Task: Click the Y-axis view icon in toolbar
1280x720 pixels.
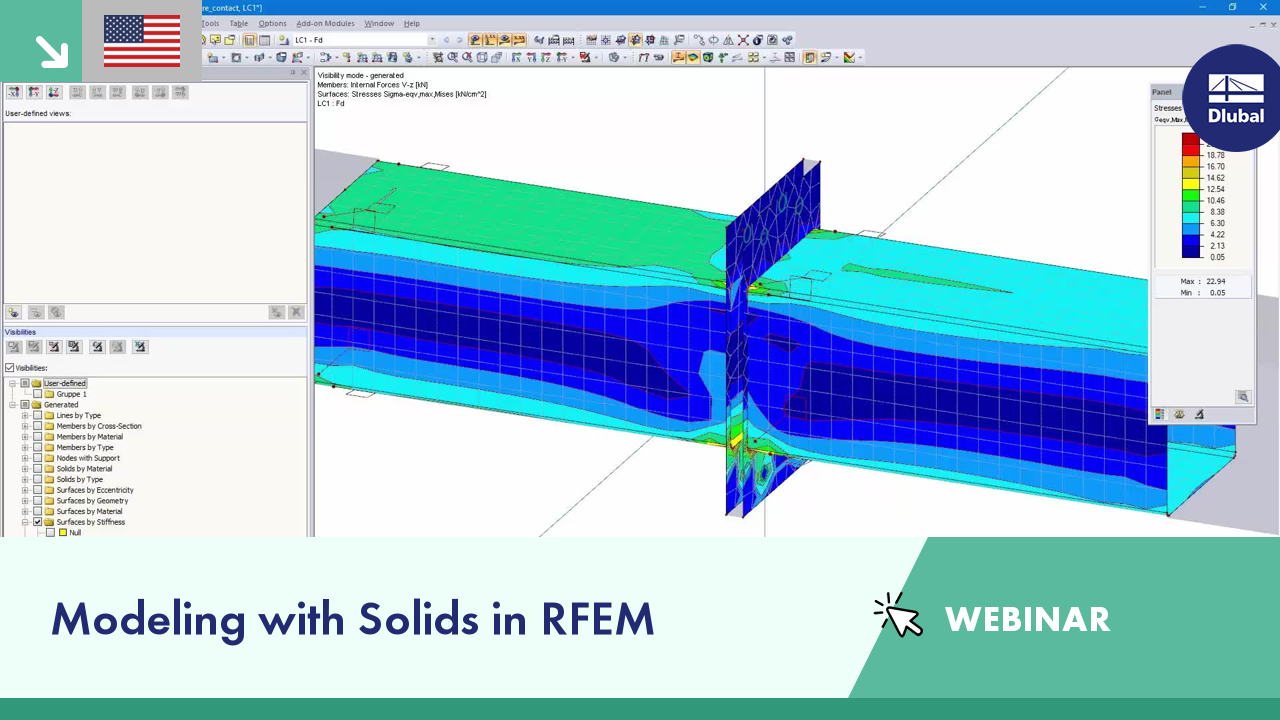Action: coord(530,58)
